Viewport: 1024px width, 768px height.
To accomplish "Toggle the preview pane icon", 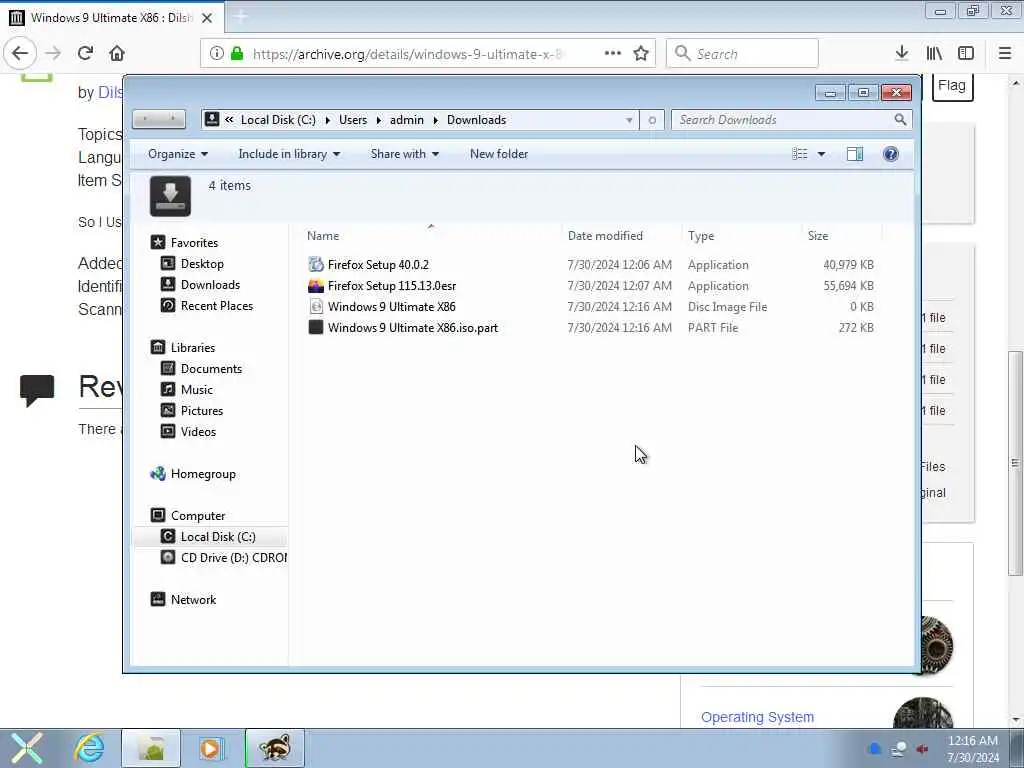I will 855,154.
